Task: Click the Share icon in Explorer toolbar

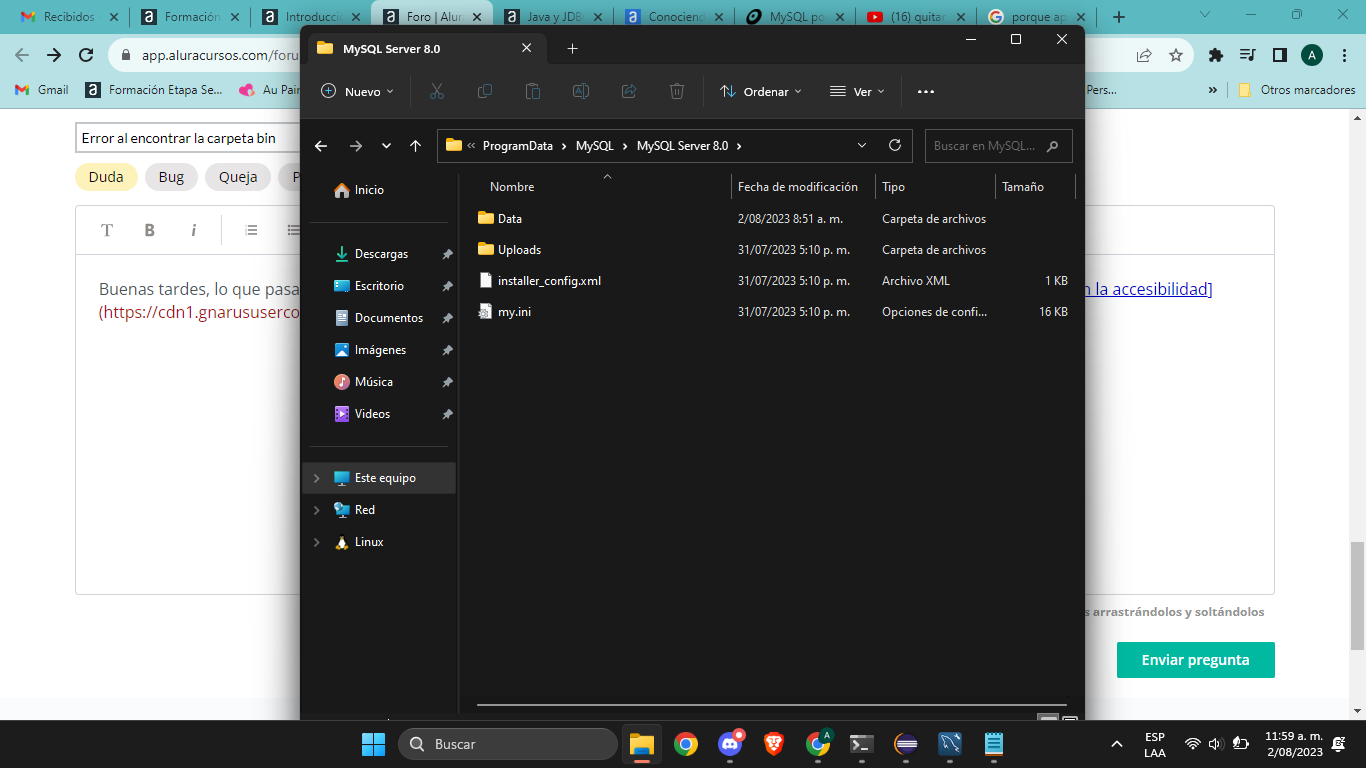Action: (x=629, y=91)
